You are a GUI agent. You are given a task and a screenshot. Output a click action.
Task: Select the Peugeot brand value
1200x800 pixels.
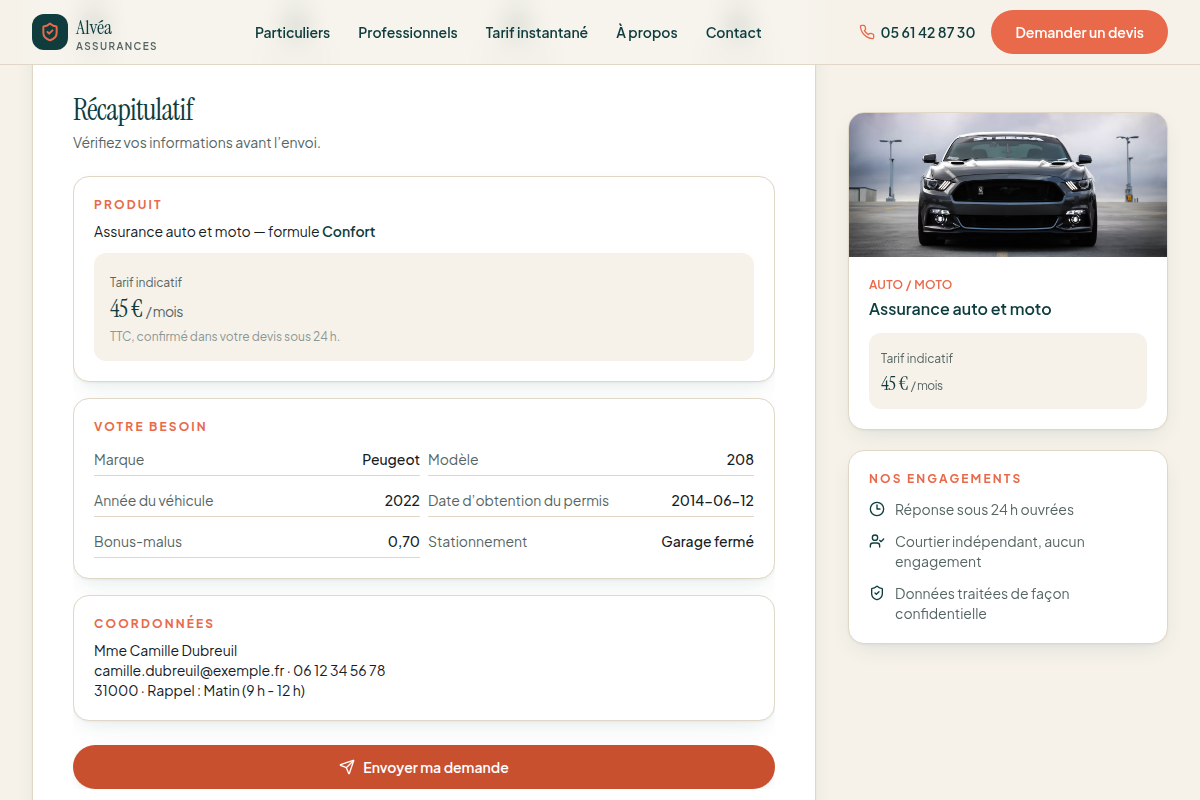(x=391, y=460)
